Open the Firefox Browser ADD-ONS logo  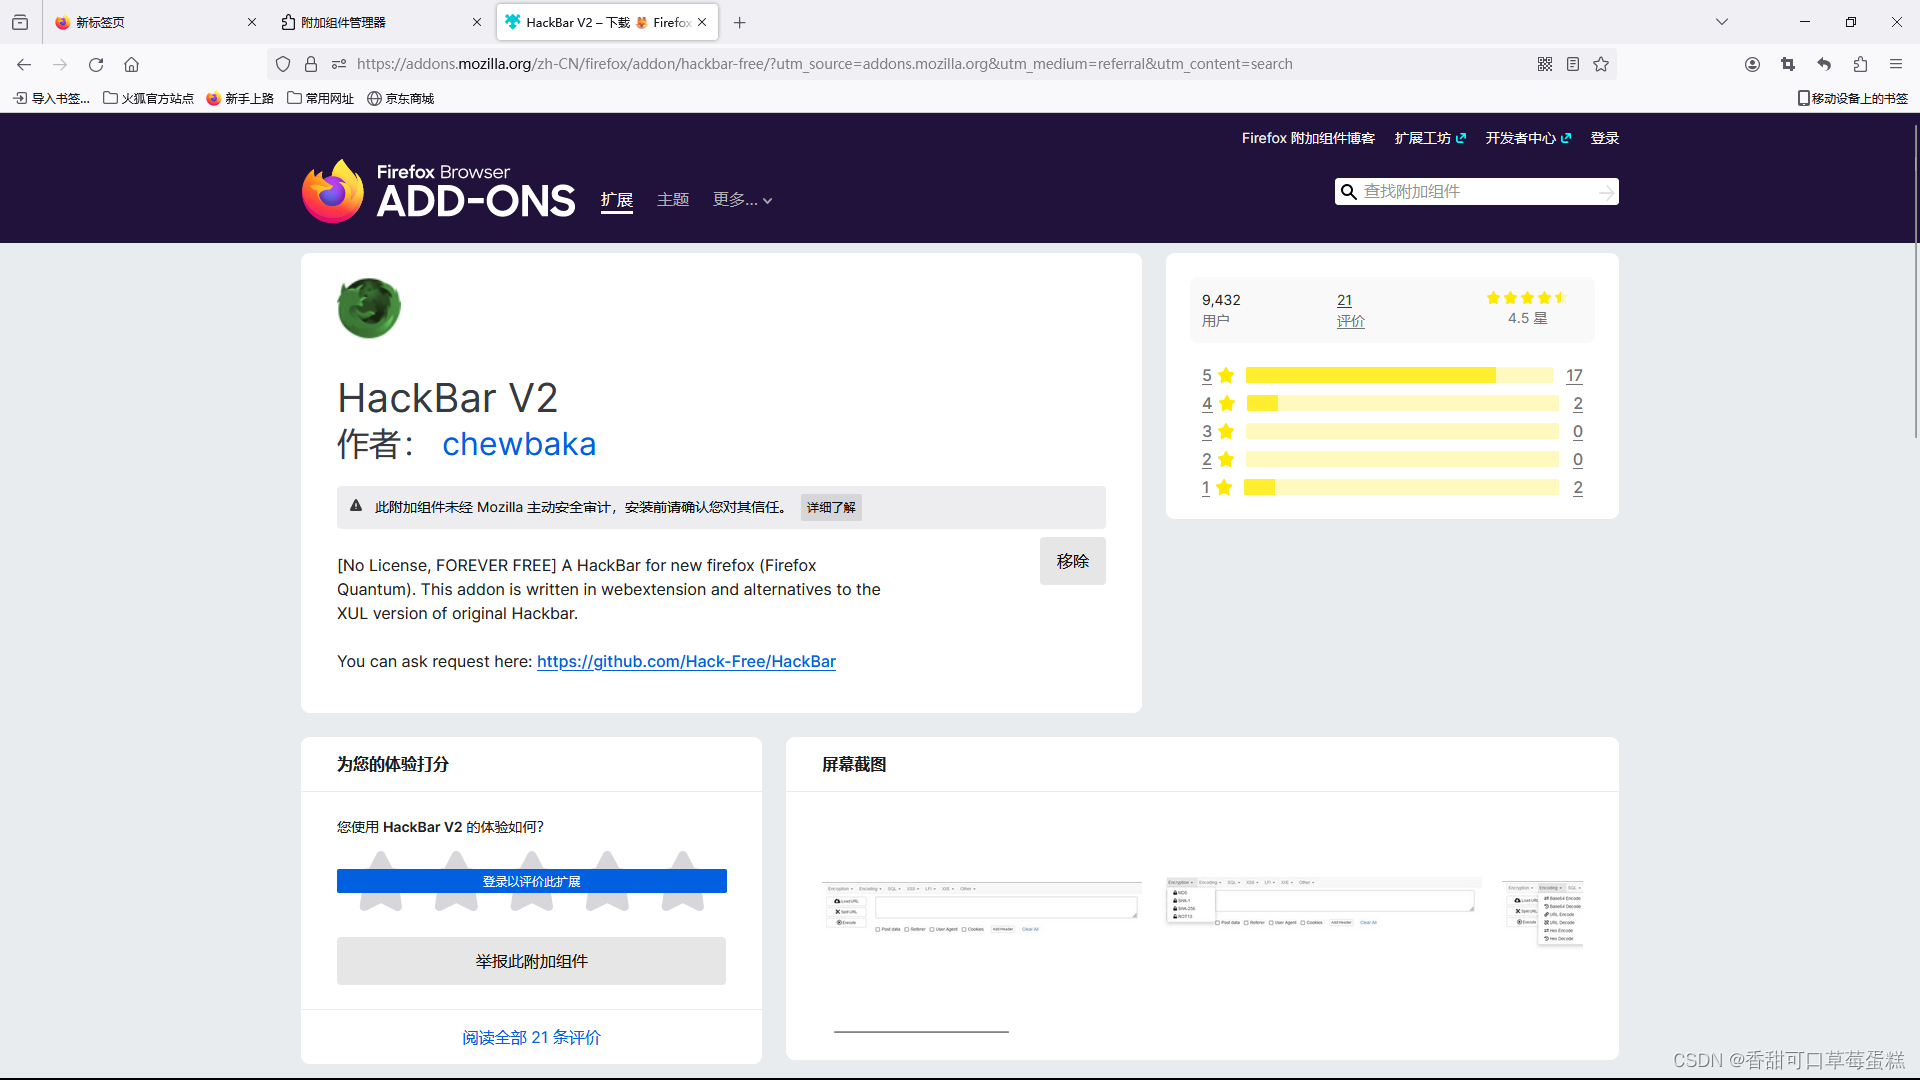[x=438, y=190]
